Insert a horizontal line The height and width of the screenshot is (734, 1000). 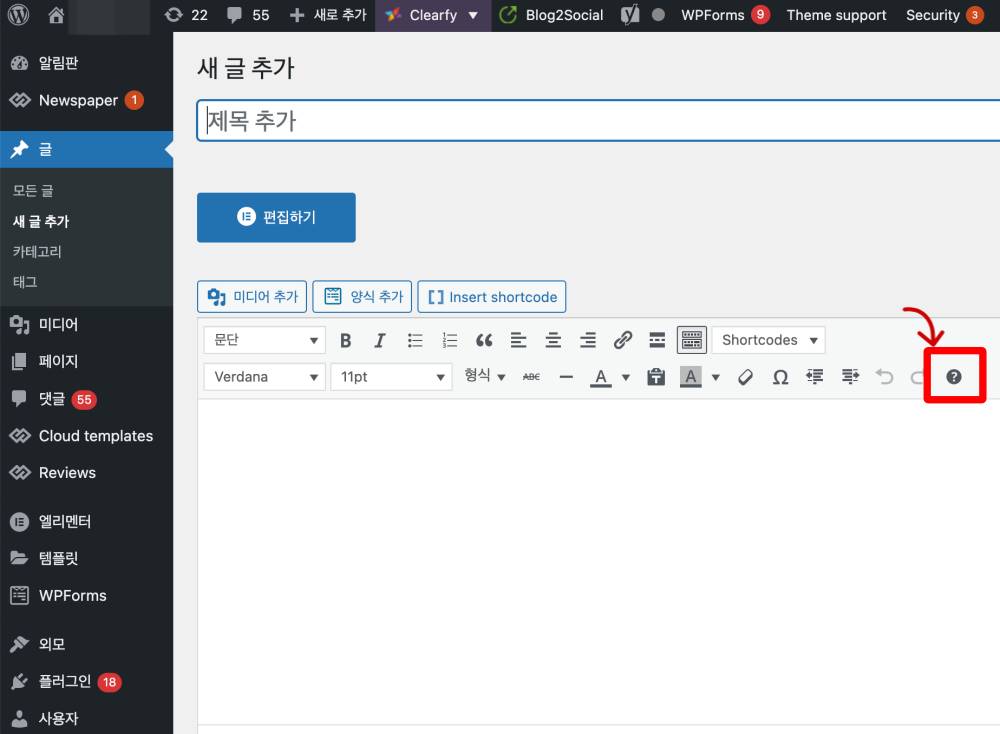pyautogui.click(x=566, y=377)
